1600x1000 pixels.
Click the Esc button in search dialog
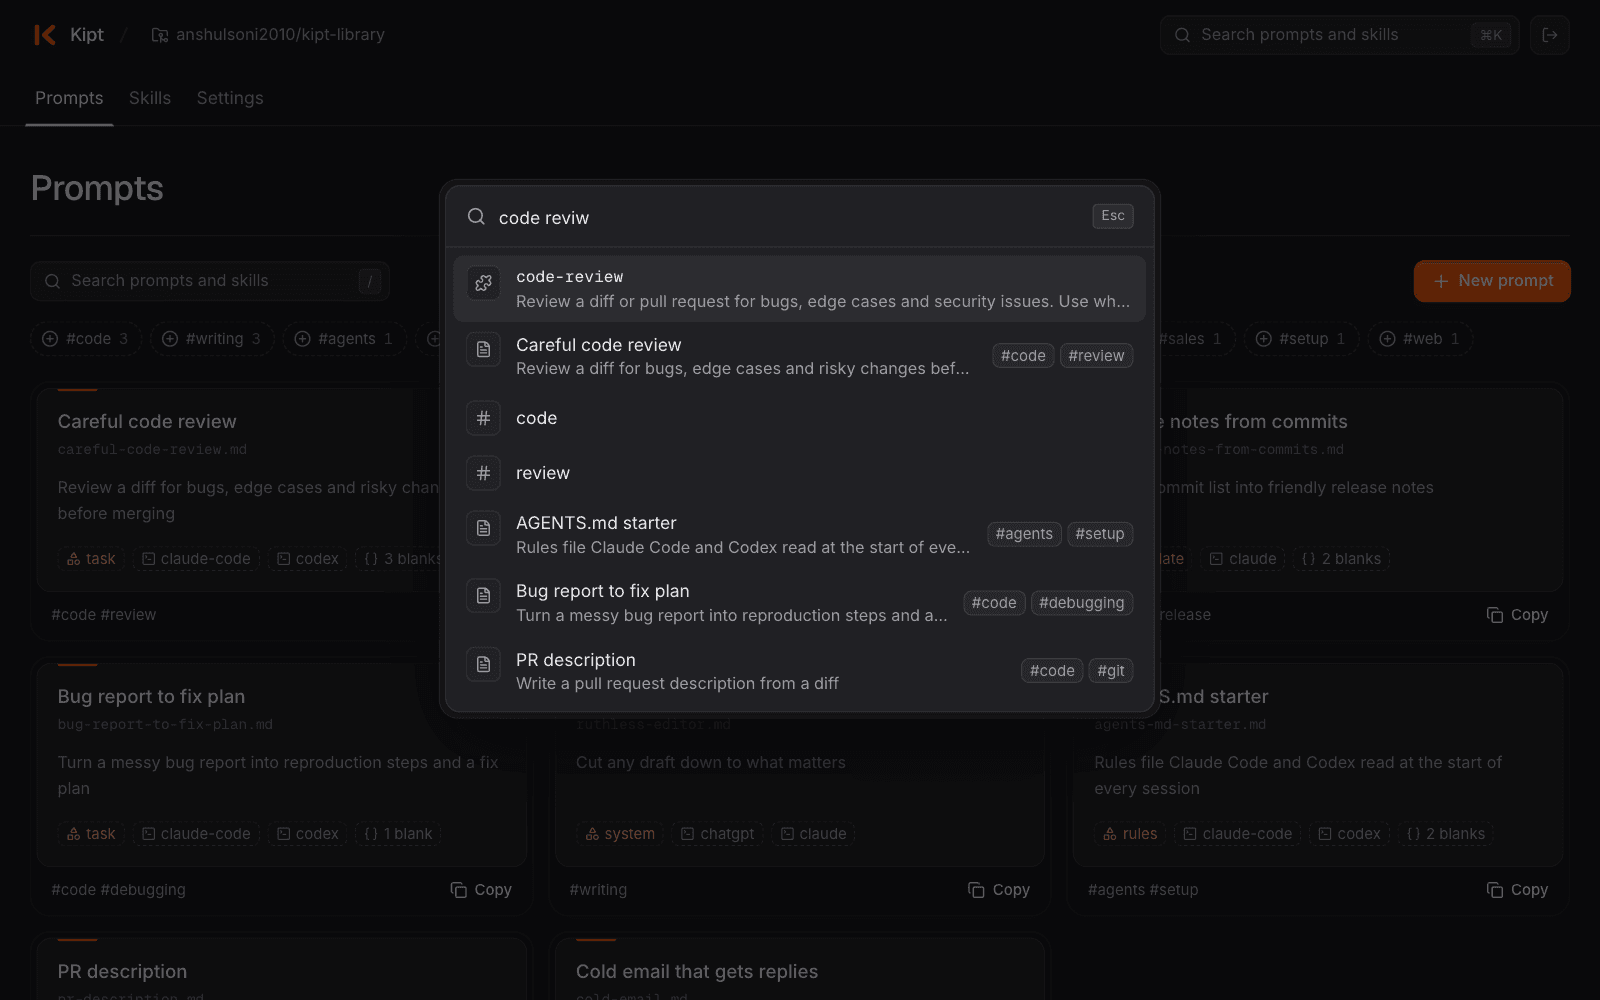[x=1112, y=216]
